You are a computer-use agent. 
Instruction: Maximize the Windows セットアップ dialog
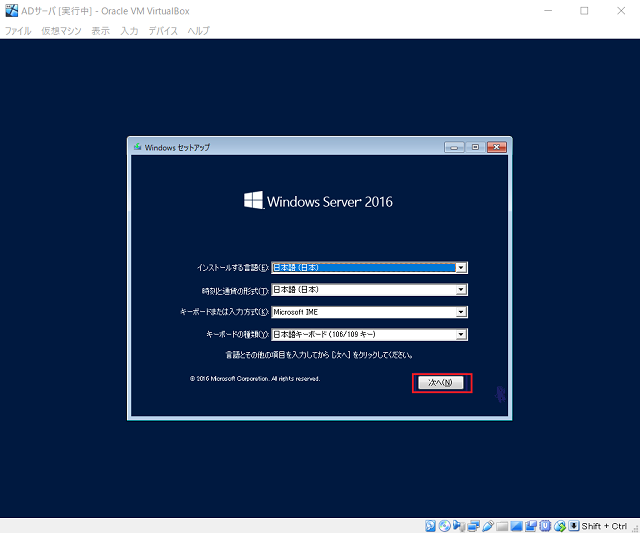click(x=475, y=147)
